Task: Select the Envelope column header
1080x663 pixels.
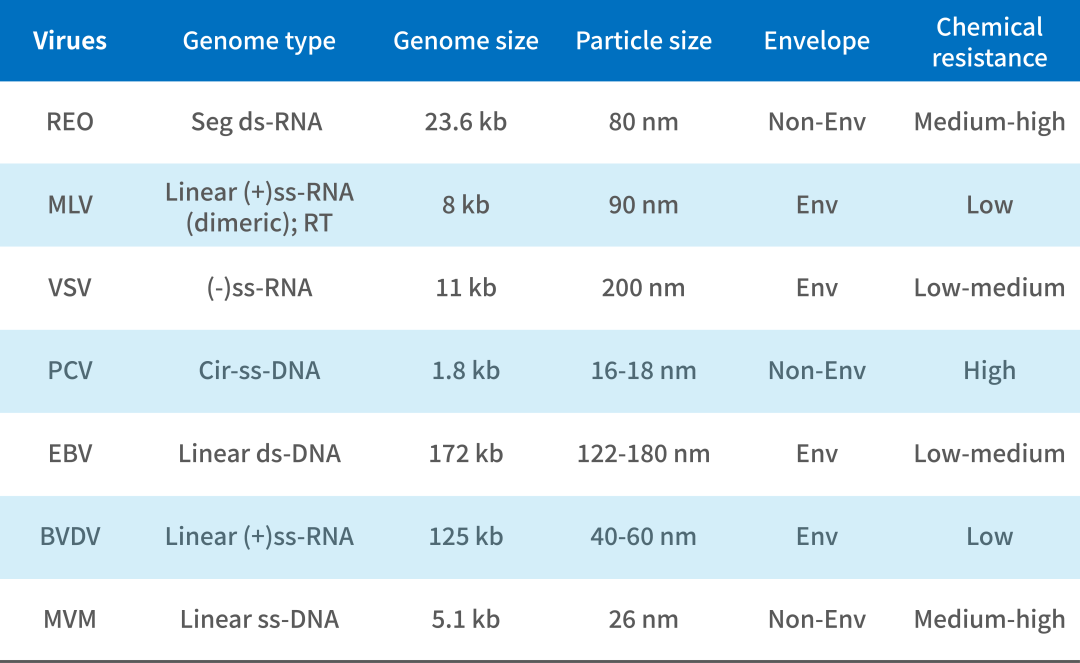Action: click(817, 41)
